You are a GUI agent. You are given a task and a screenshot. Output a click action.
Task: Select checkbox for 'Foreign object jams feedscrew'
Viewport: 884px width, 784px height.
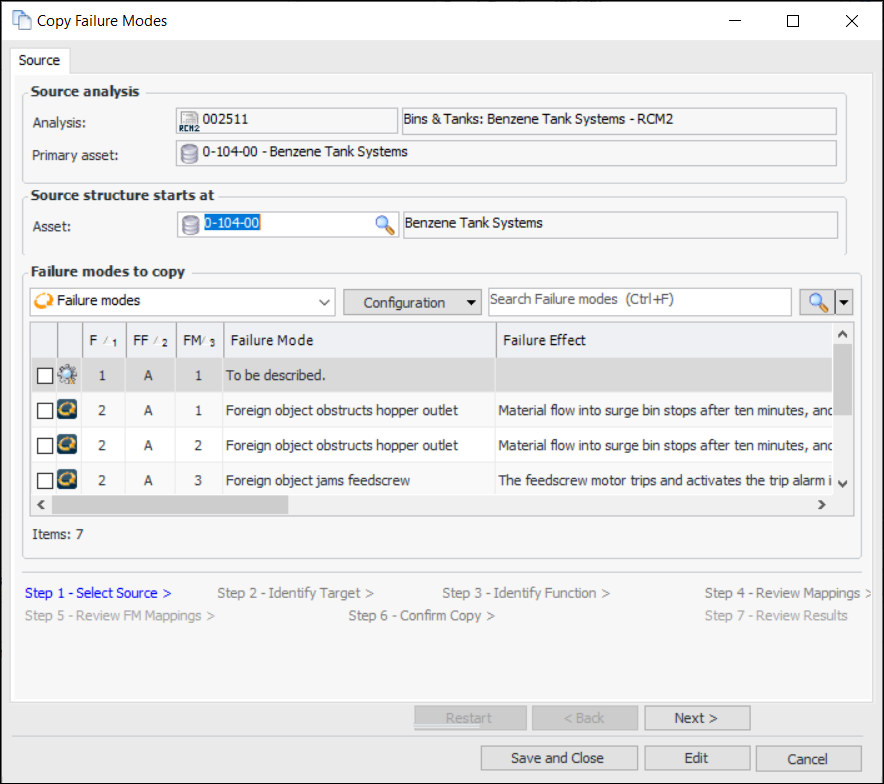coord(44,480)
